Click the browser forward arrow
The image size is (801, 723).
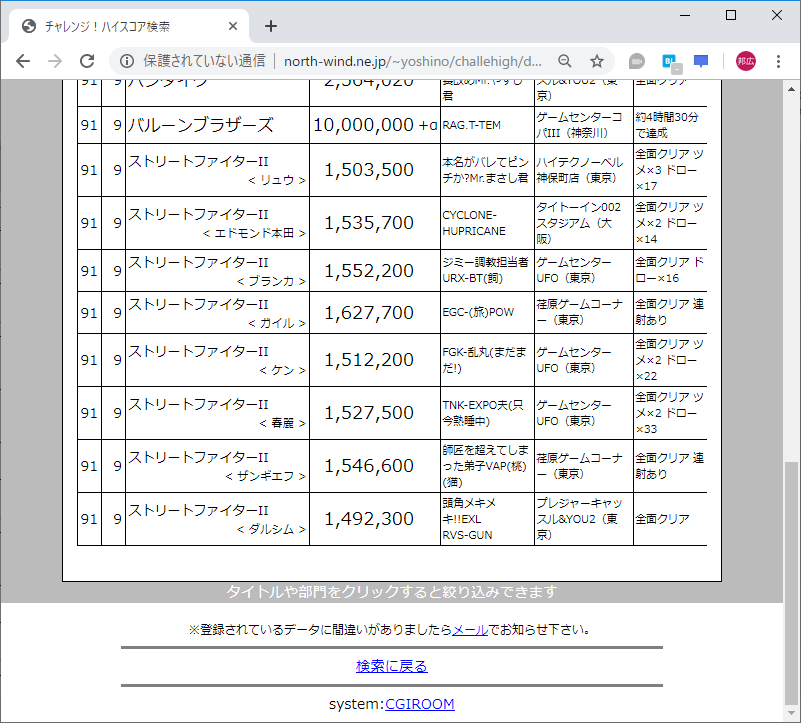pyautogui.click(x=55, y=61)
